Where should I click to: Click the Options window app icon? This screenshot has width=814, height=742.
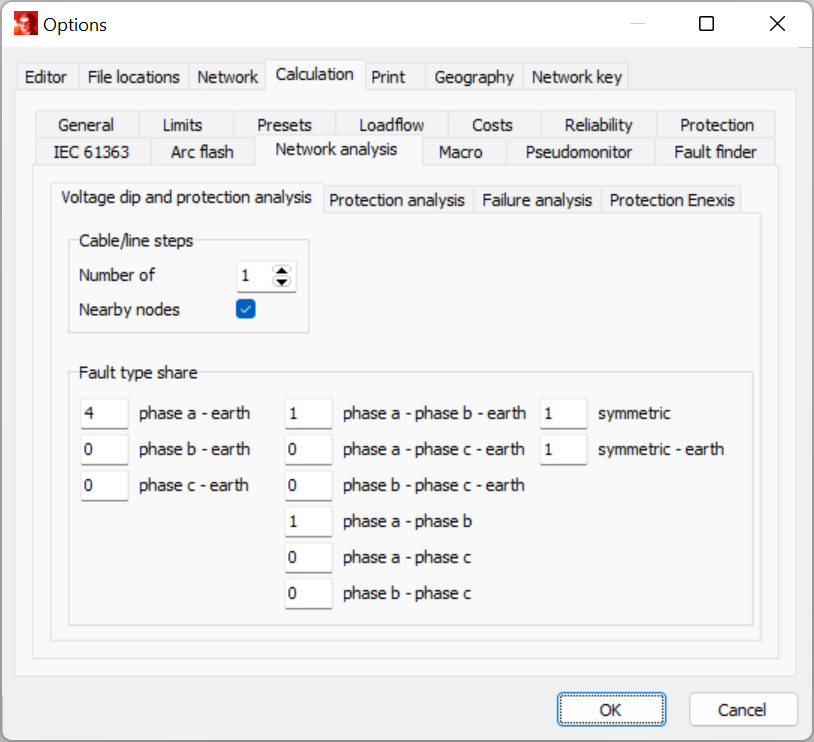[x=25, y=24]
